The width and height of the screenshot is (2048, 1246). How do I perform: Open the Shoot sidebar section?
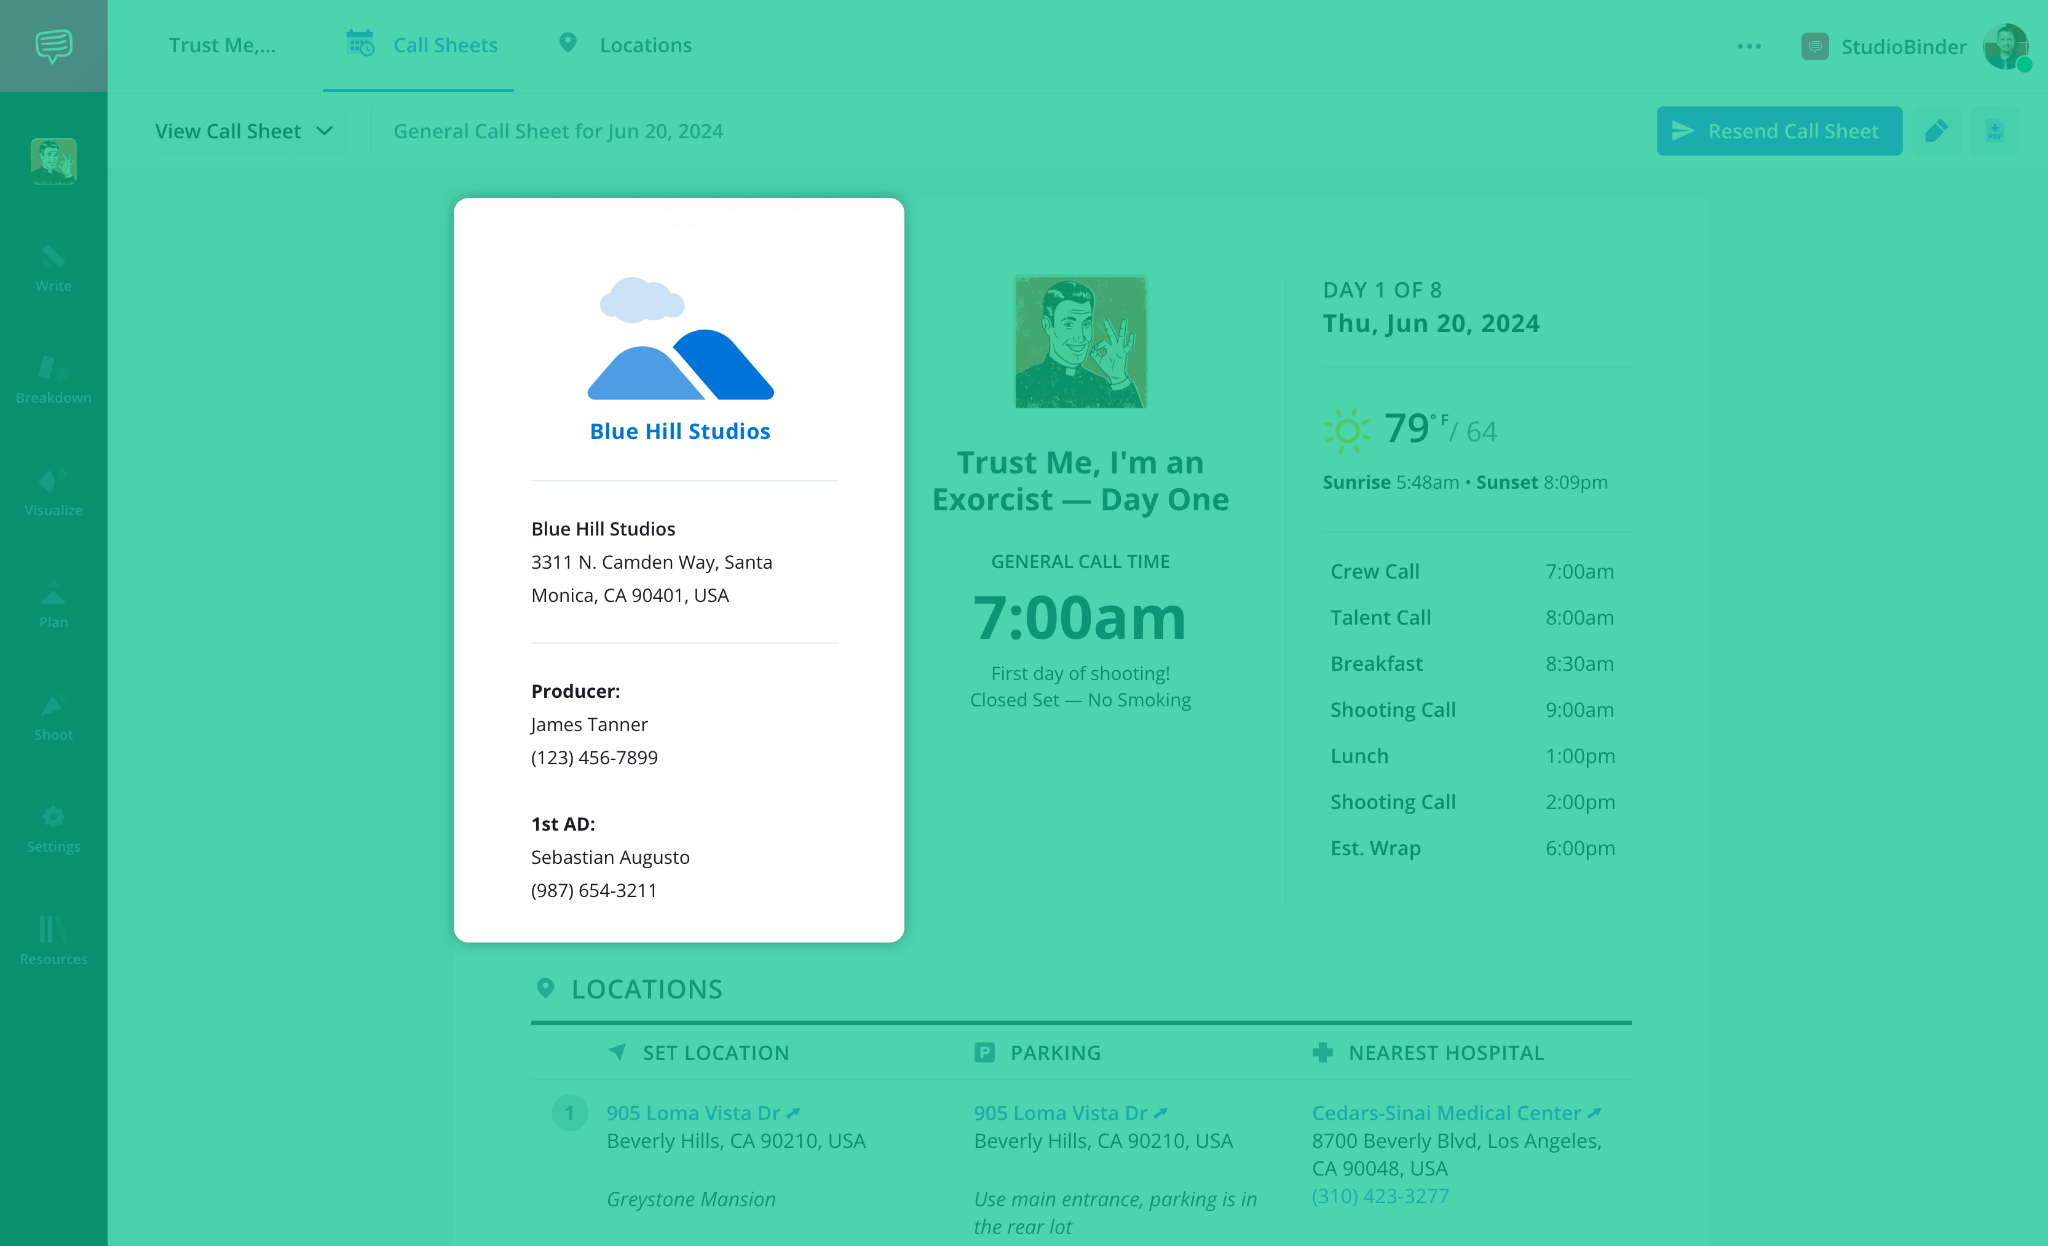(x=53, y=717)
